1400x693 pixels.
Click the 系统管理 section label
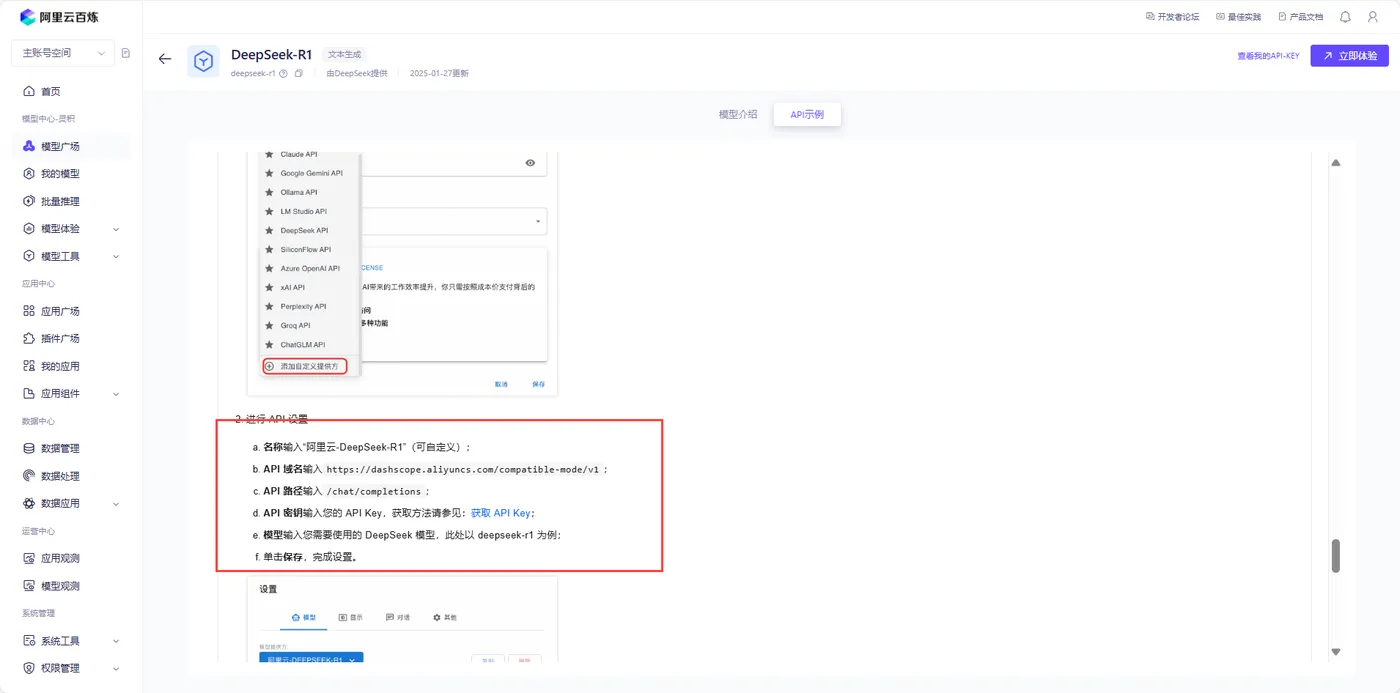pyautogui.click(x=38, y=613)
